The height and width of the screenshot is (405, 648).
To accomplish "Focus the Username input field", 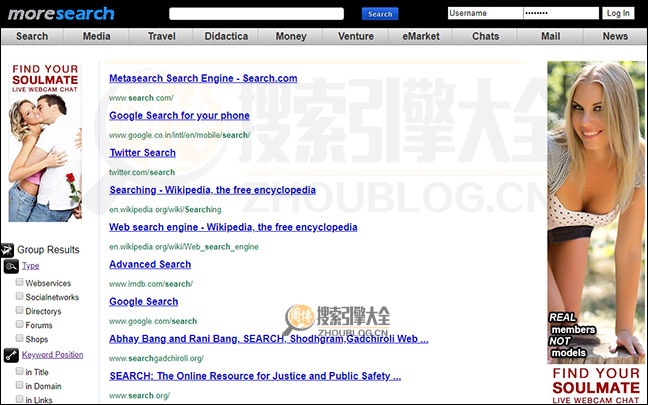I will pos(484,13).
